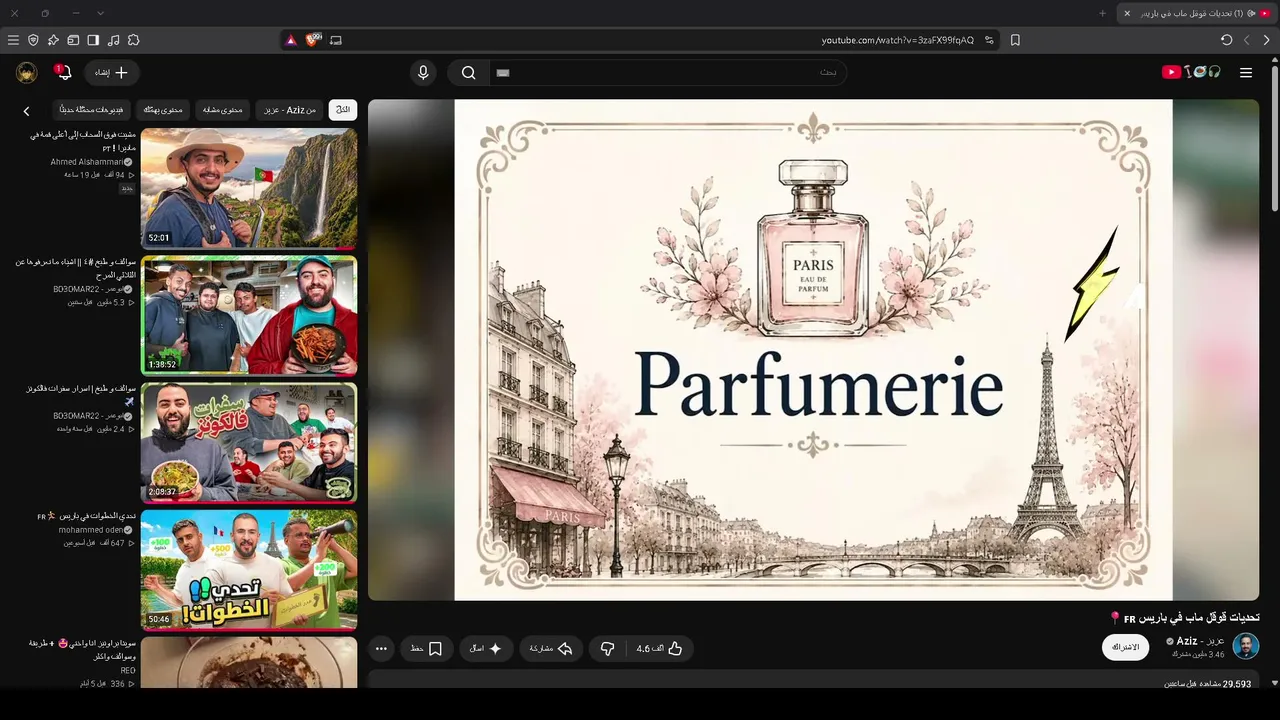Open the Brave Shields lion icon
This screenshot has width=1280, height=720.
coord(313,40)
